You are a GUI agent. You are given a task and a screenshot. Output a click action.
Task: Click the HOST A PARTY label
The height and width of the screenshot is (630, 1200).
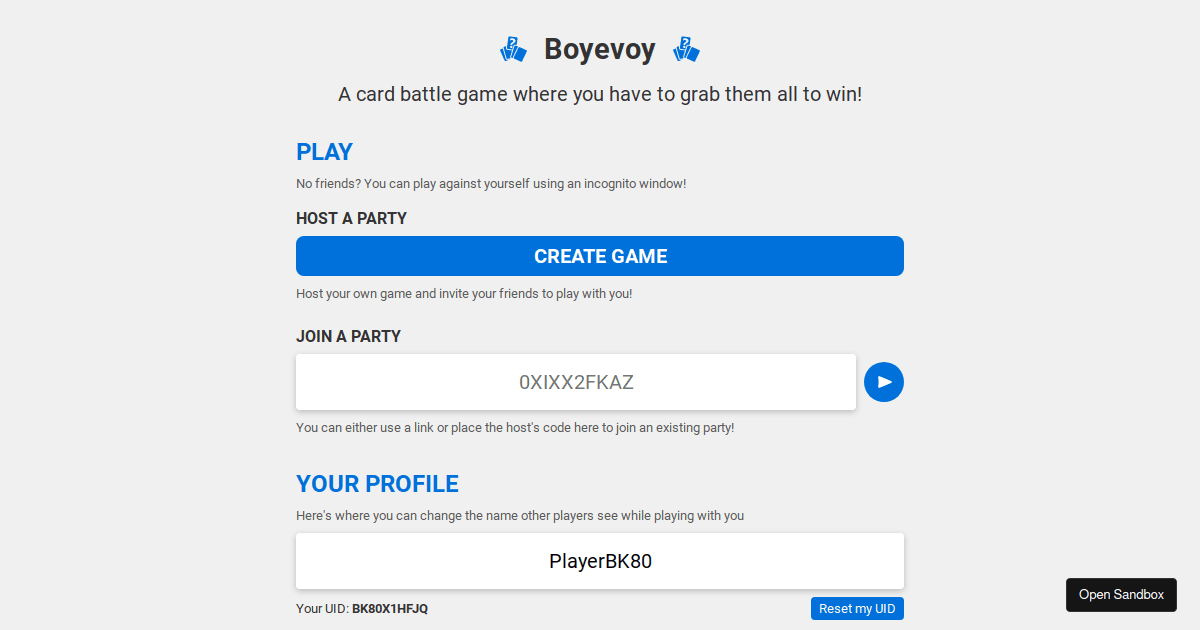pos(351,218)
